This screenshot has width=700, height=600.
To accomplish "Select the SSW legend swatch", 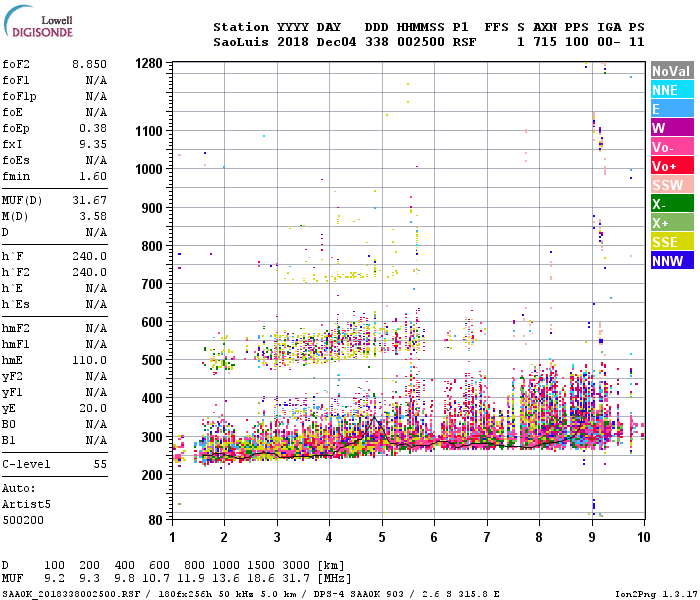I will [x=672, y=185].
